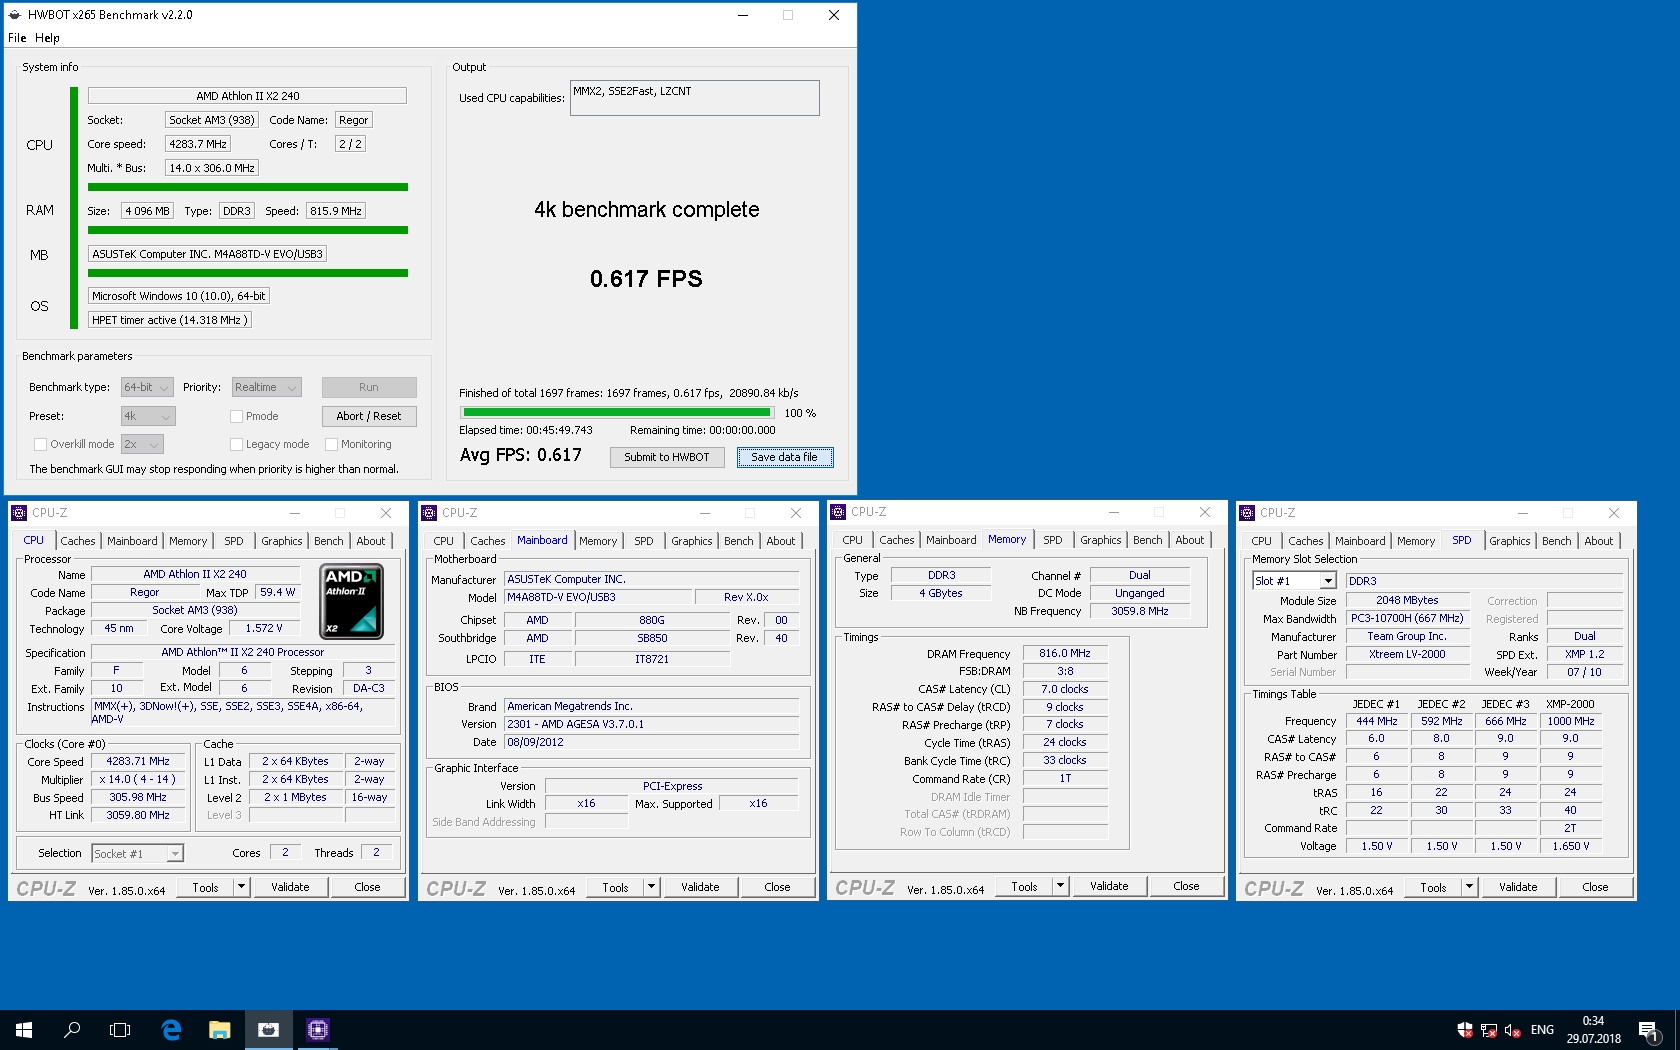
Task: Switch to CPU tab in Memory CPU-Z window
Action: (852, 540)
